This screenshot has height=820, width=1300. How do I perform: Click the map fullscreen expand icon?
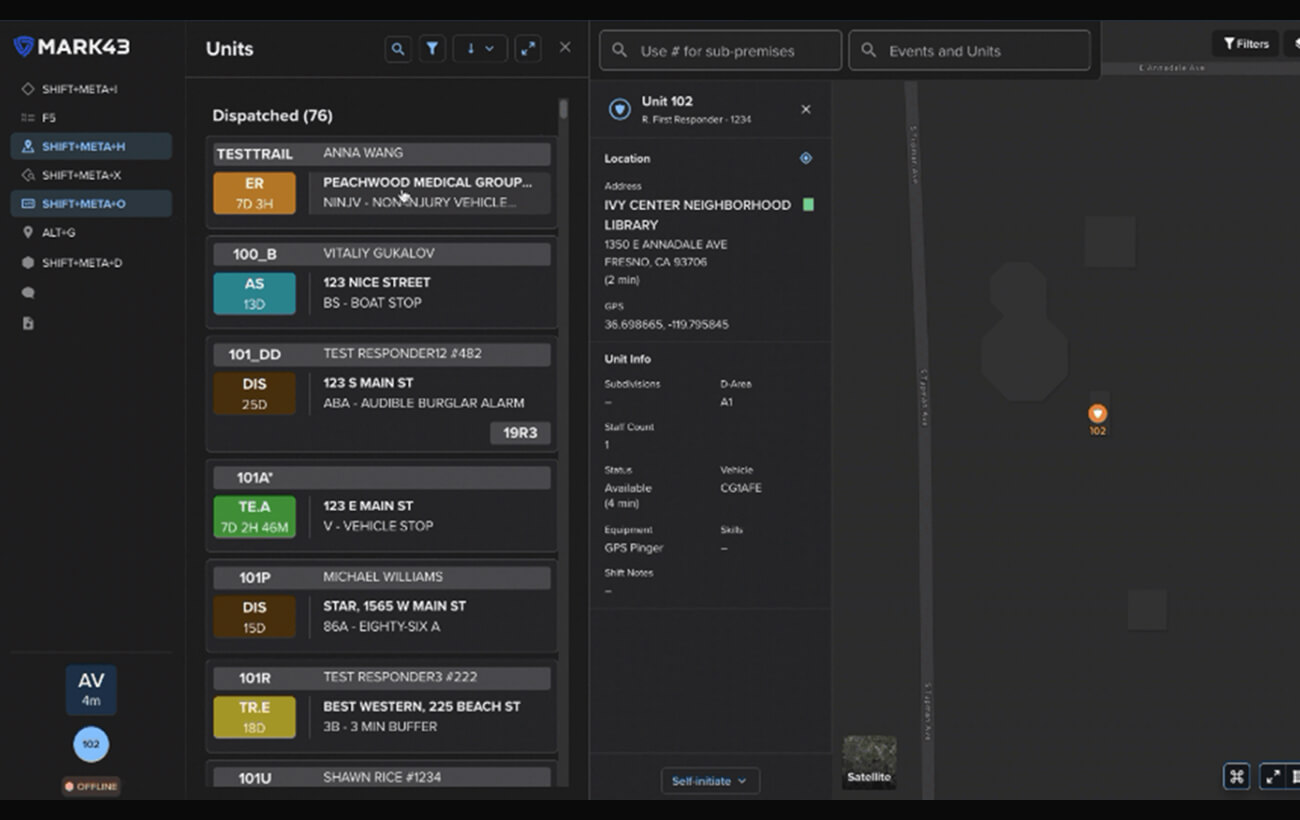1272,776
